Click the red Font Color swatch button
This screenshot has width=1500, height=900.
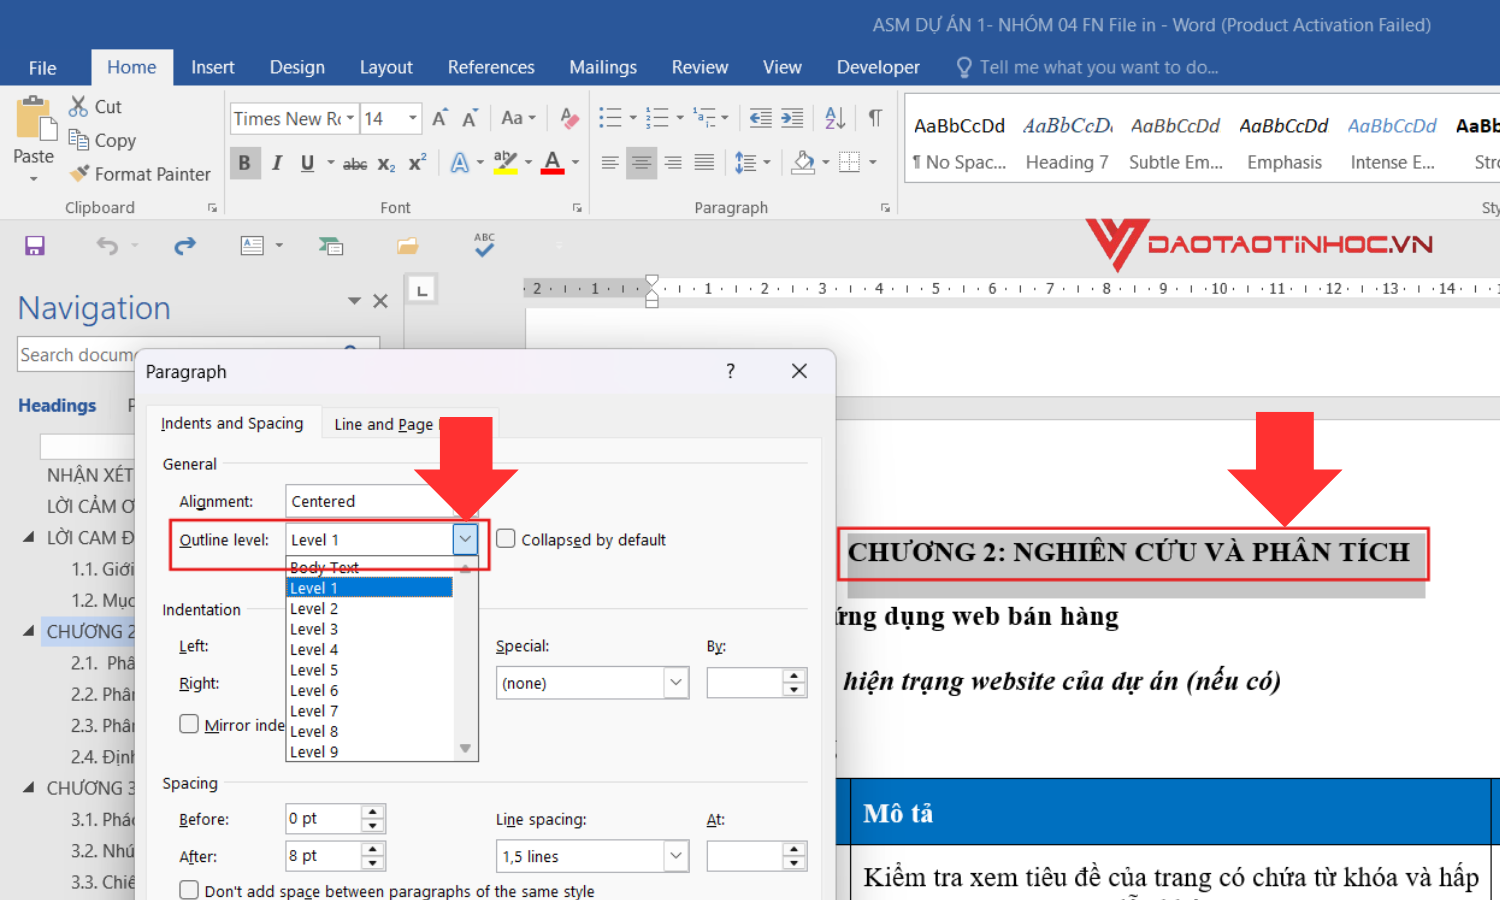552,163
